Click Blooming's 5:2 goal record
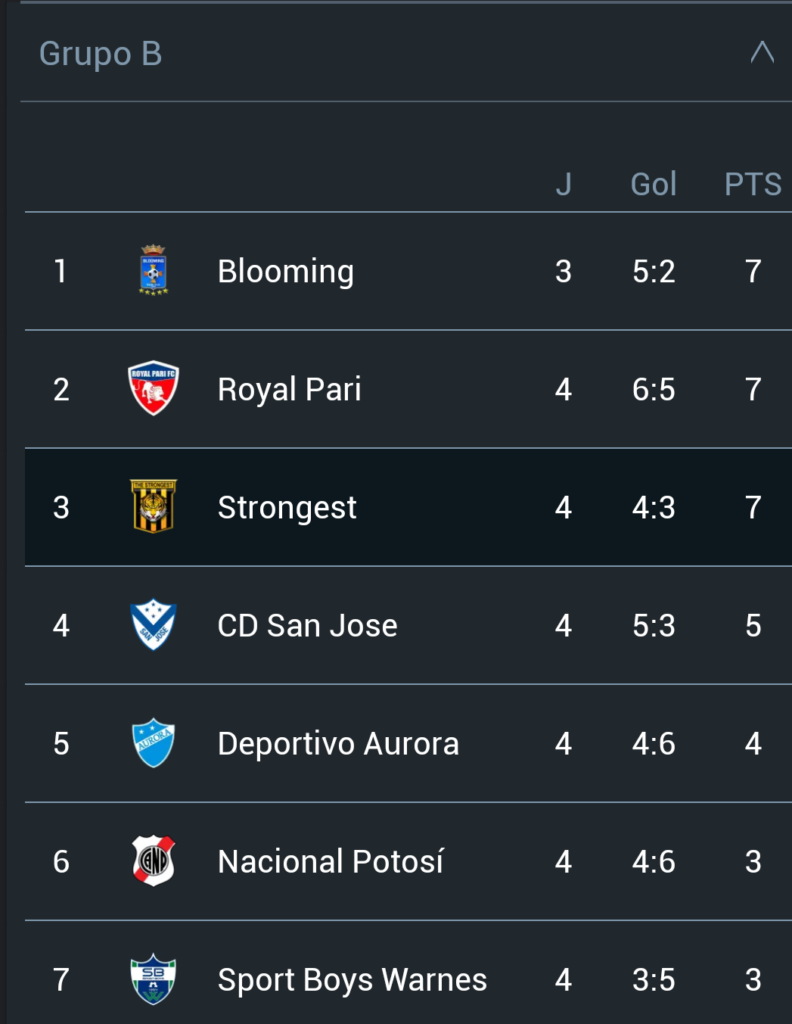The height and width of the screenshot is (1024, 792). [x=653, y=271]
